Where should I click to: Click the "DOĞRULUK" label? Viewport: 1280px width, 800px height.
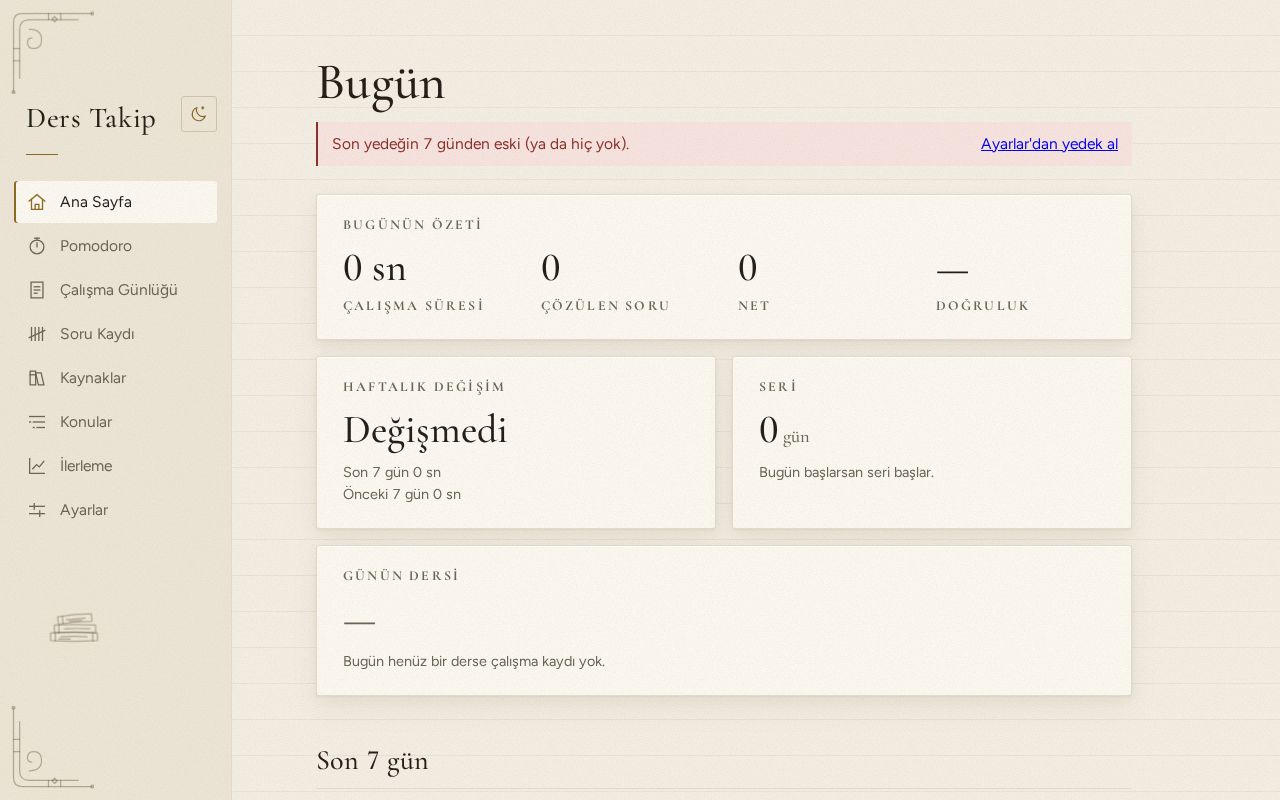coord(983,306)
